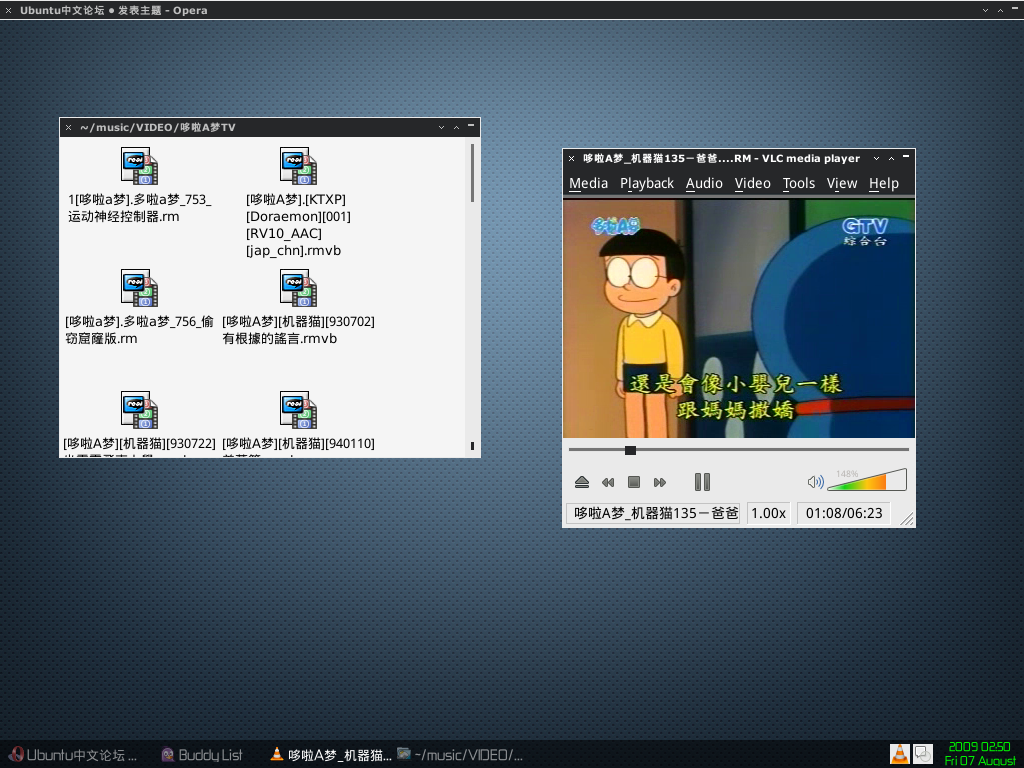Viewport: 1024px width, 768px height.
Task: Click the next/fast-forward button in VLC
Action: [x=660, y=482]
